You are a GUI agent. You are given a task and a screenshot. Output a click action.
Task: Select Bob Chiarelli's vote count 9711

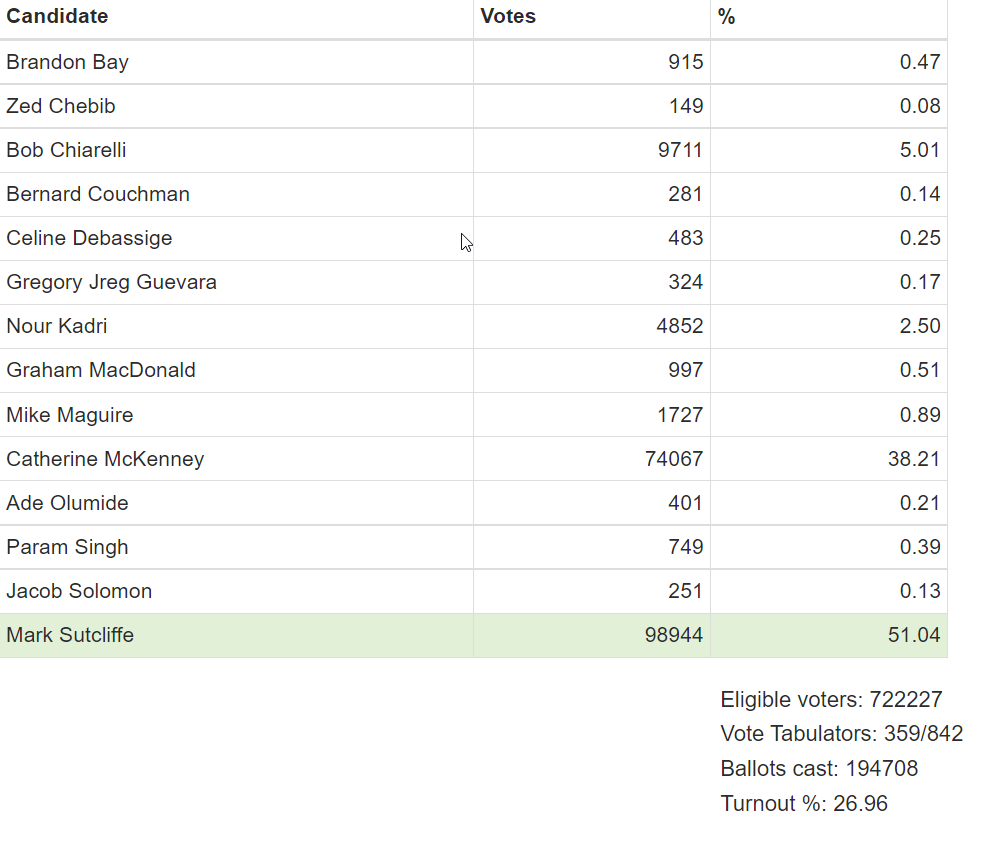pyautogui.click(x=680, y=150)
